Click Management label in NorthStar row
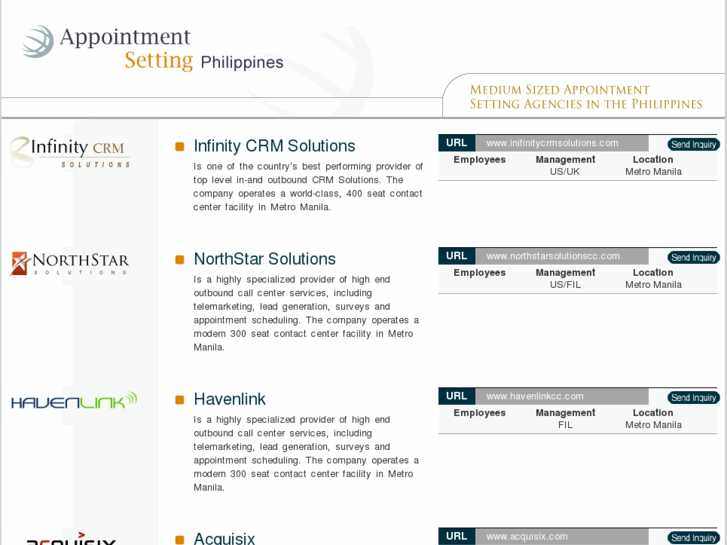Image resolution: width=727 pixels, height=545 pixels. point(565,273)
